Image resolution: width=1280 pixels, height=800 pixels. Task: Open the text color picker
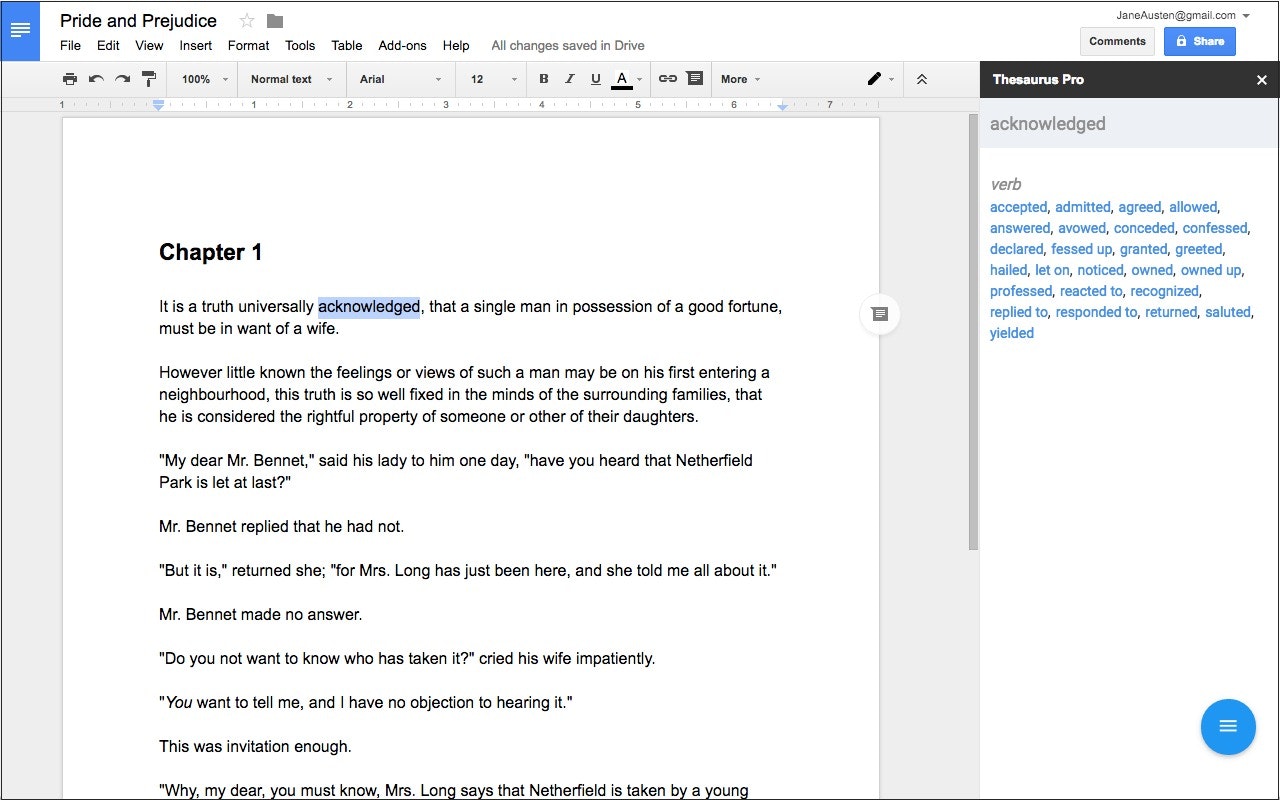[624, 79]
